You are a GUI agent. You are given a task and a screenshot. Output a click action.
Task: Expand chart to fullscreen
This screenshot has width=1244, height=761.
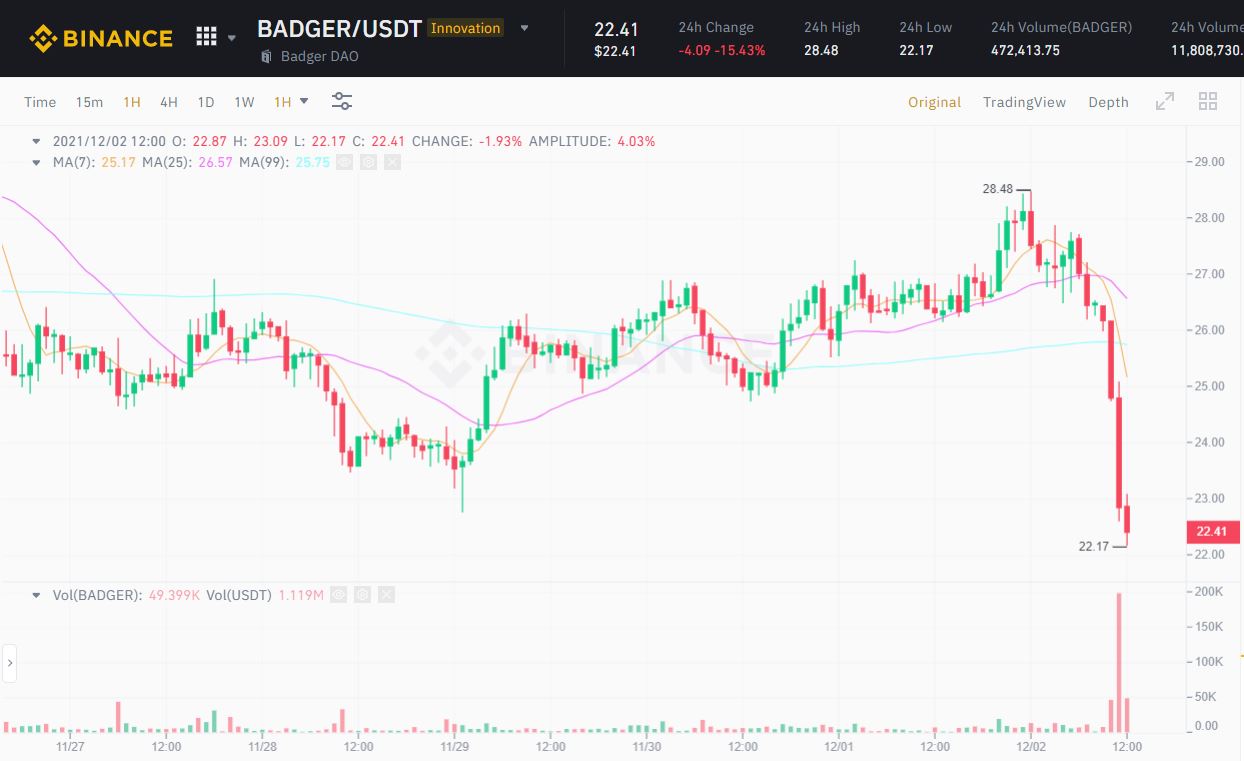coord(1164,101)
